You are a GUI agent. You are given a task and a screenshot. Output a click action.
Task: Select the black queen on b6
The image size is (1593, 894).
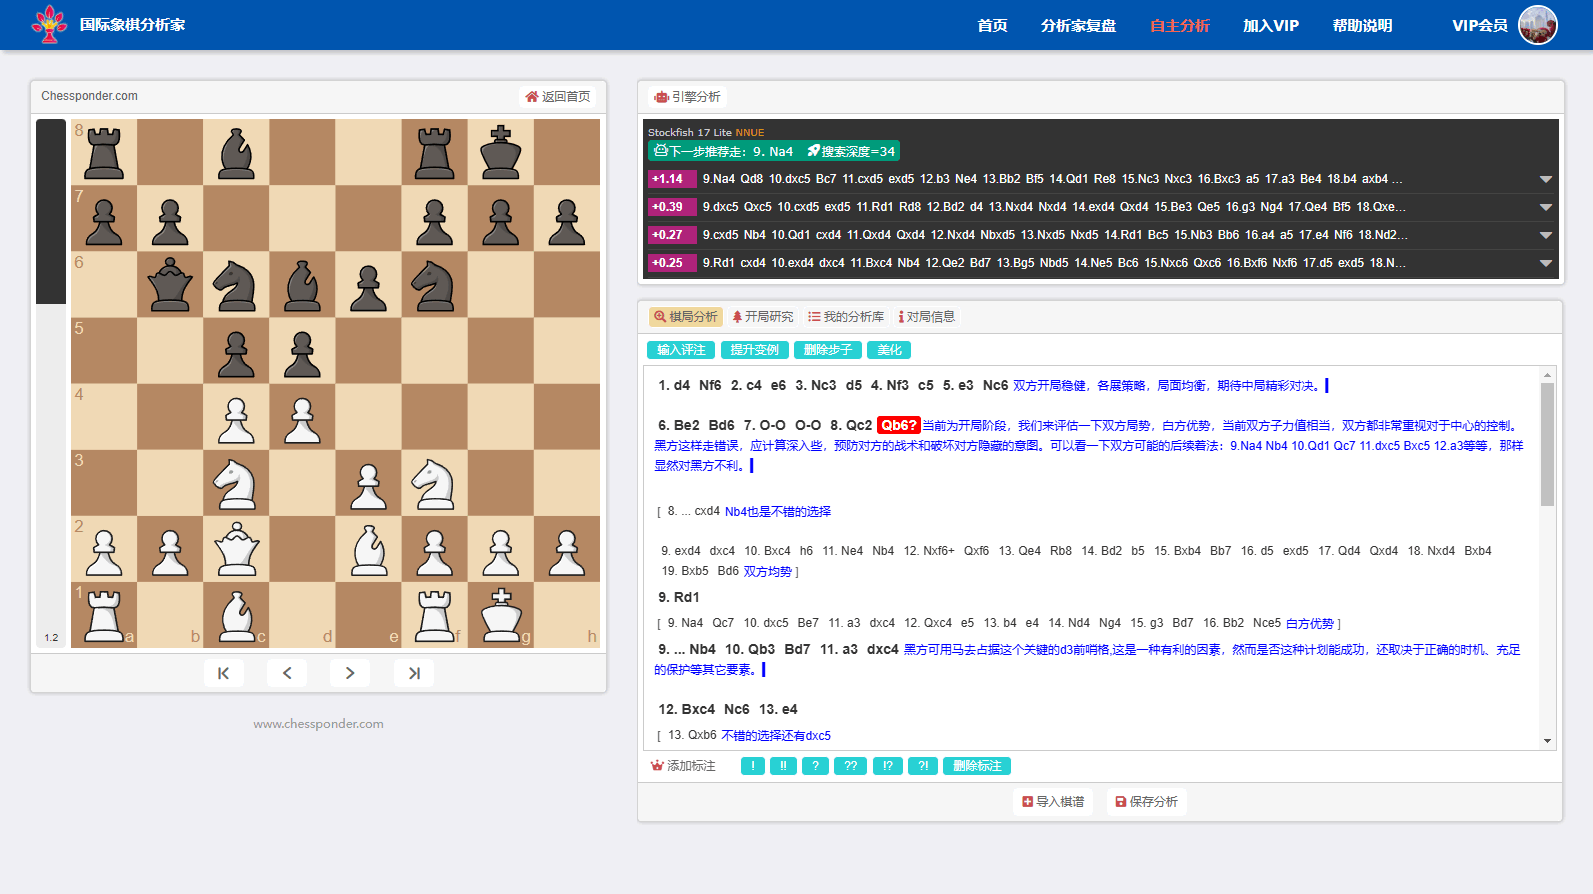pos(170,285)
